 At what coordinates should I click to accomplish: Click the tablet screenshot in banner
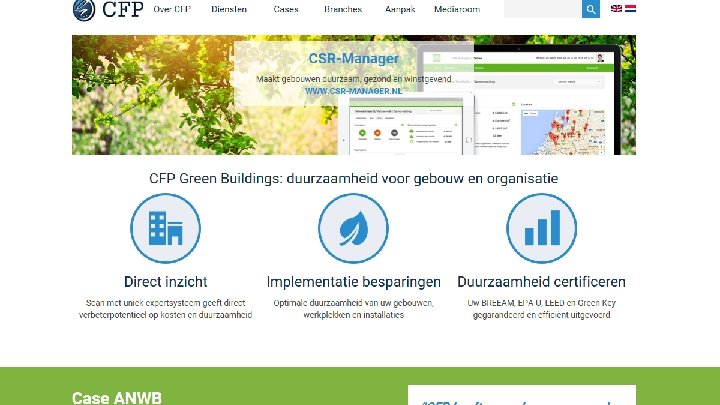406,124
